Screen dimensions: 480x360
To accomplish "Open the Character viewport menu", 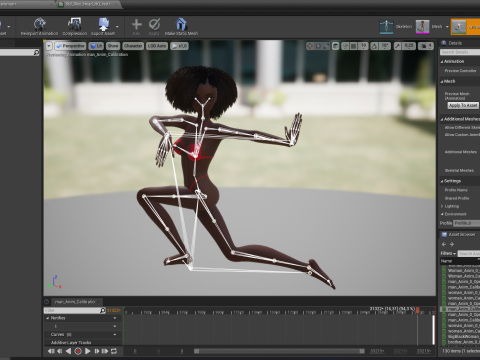I will tap(133, 46).
